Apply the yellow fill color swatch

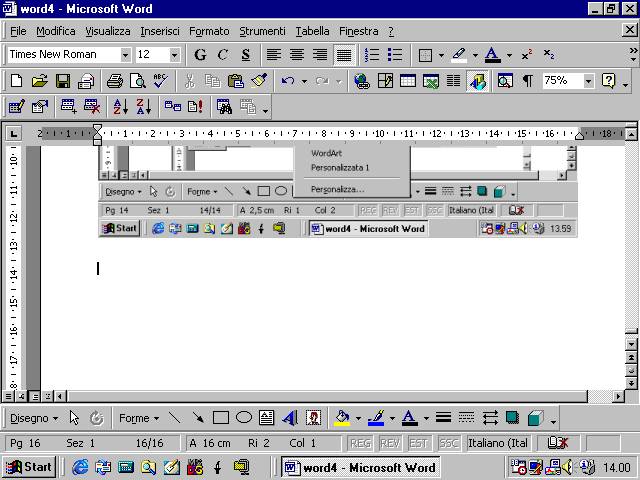342,418
